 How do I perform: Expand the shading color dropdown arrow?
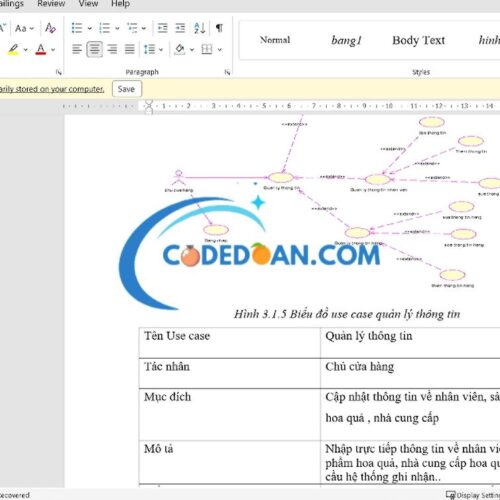point(192,50)
